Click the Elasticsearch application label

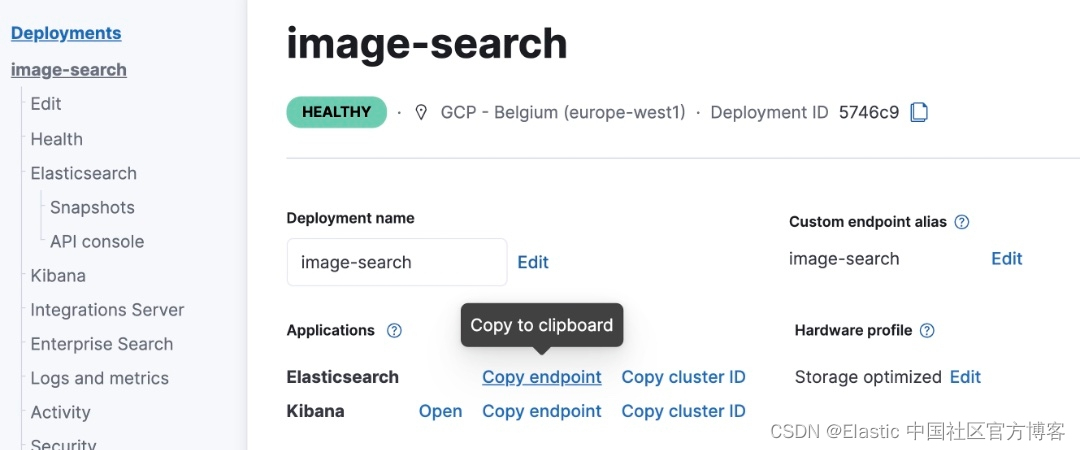pos(343,377)
